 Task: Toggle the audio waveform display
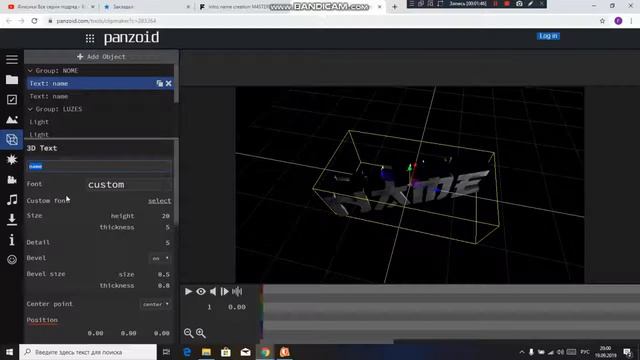(237, 291)
